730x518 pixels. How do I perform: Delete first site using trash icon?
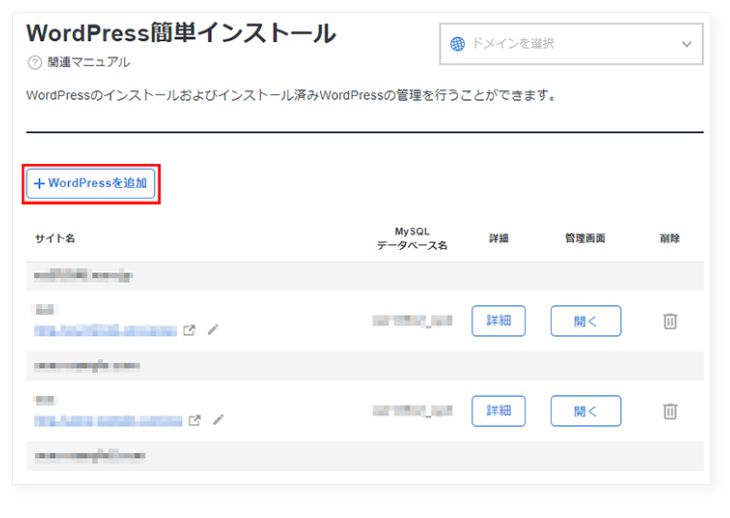[x=670, y=321]
